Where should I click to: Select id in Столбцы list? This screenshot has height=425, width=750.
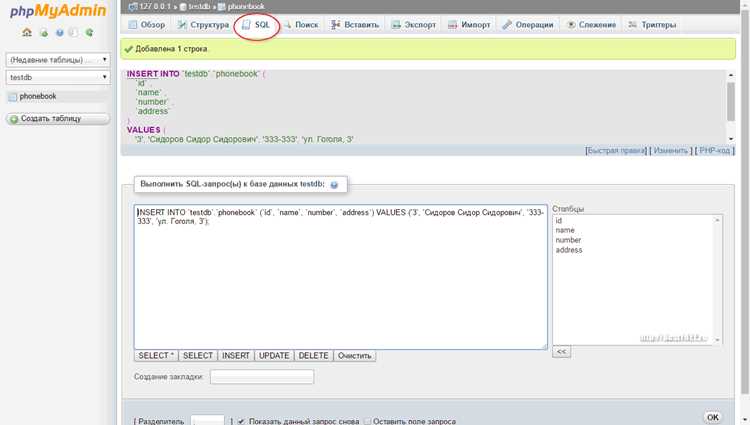click(x=559, y=220)
